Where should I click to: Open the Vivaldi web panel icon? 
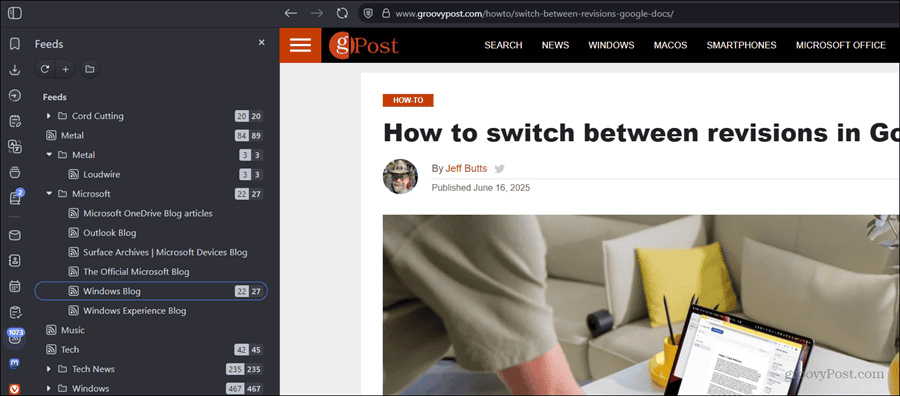pos(15,389)
